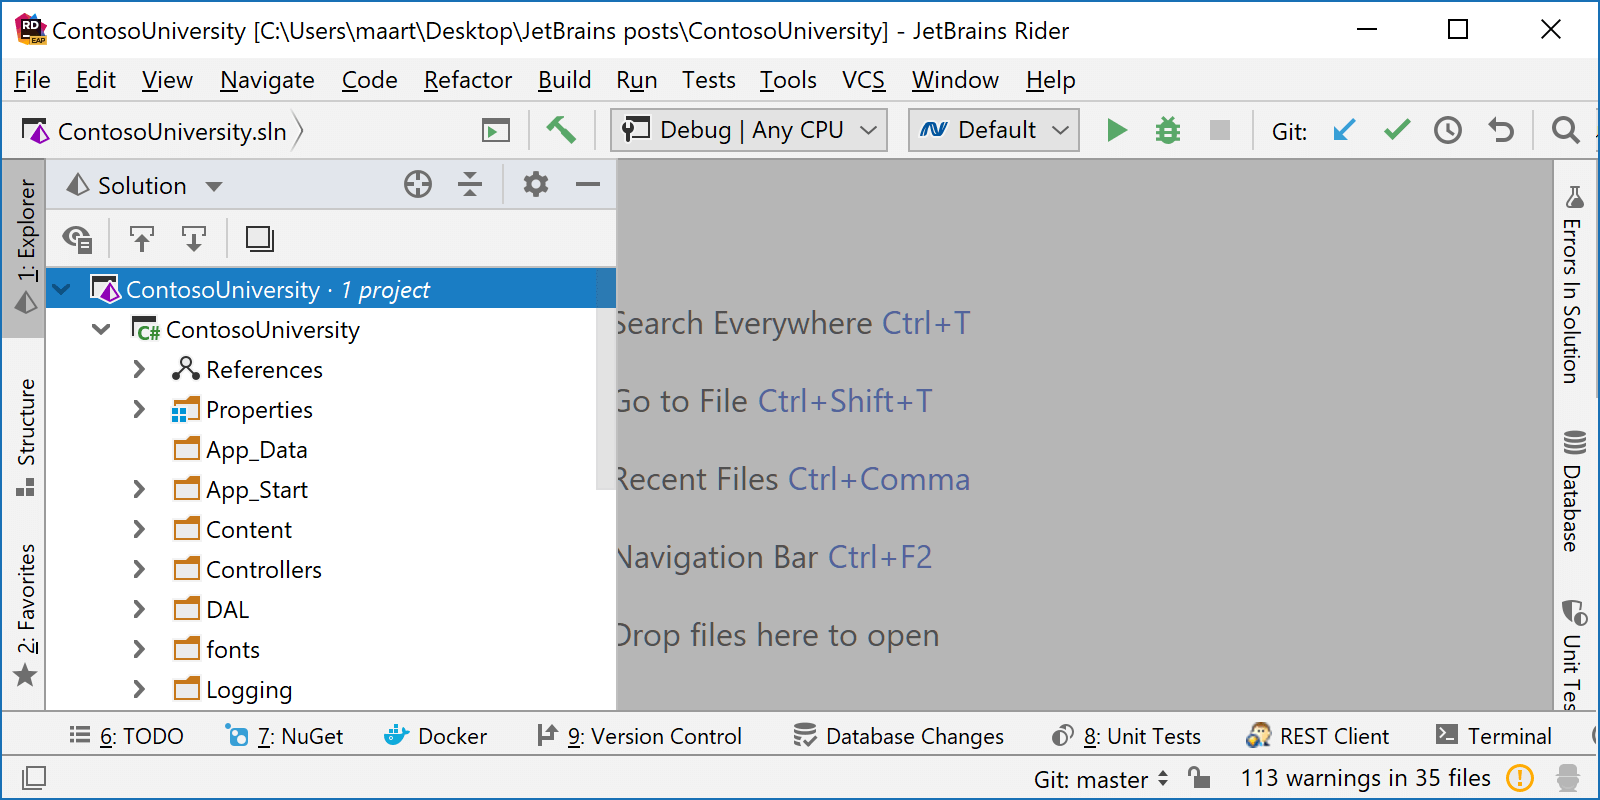1600x800 pixels.
Task: Click the Build Solution hammer icon
Action: 561,130
